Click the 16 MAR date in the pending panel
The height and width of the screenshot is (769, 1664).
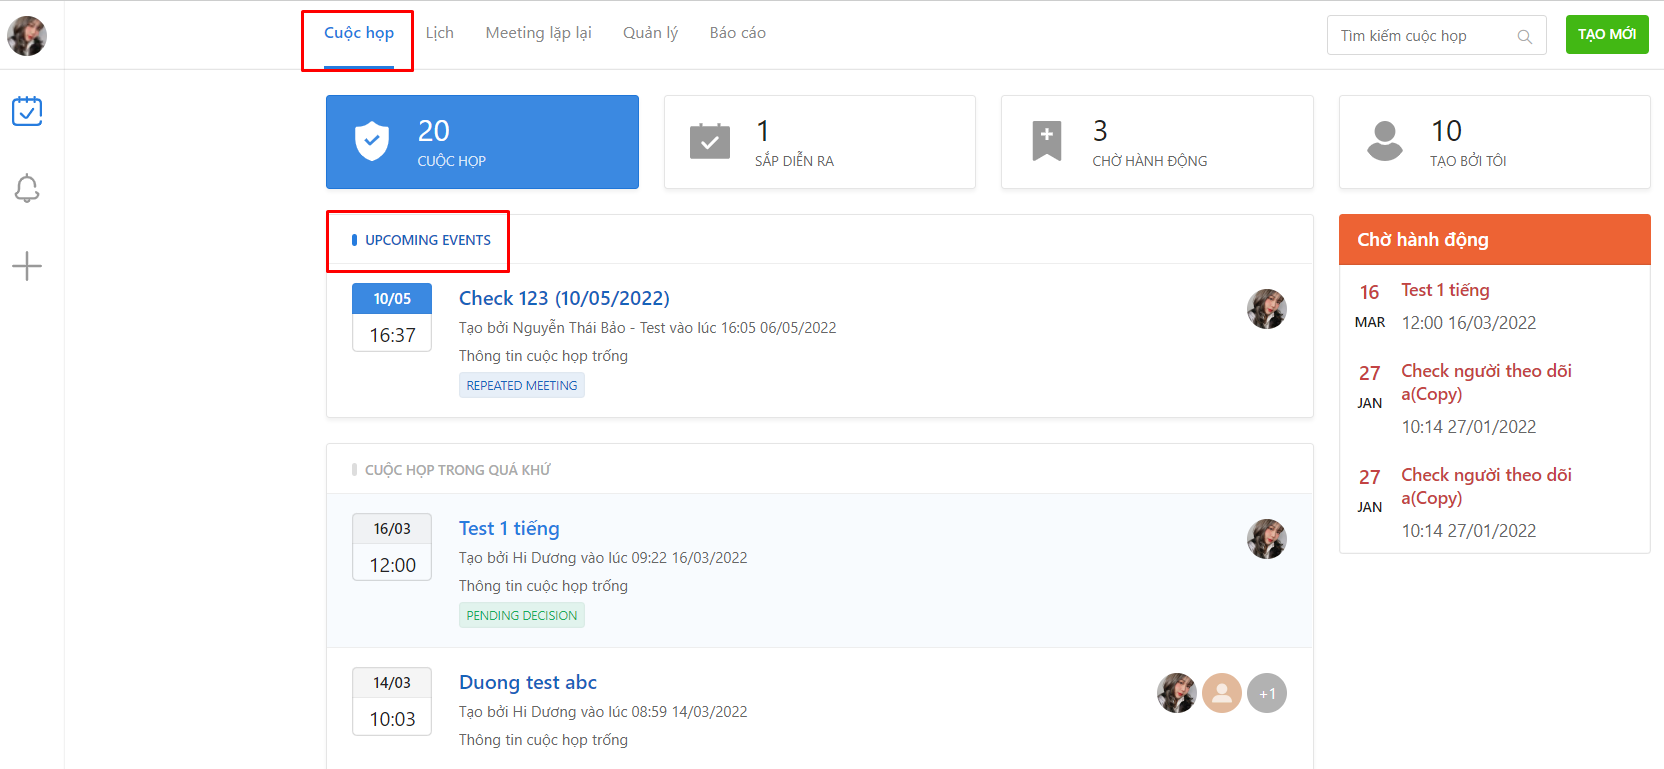tap(1370, 306)
